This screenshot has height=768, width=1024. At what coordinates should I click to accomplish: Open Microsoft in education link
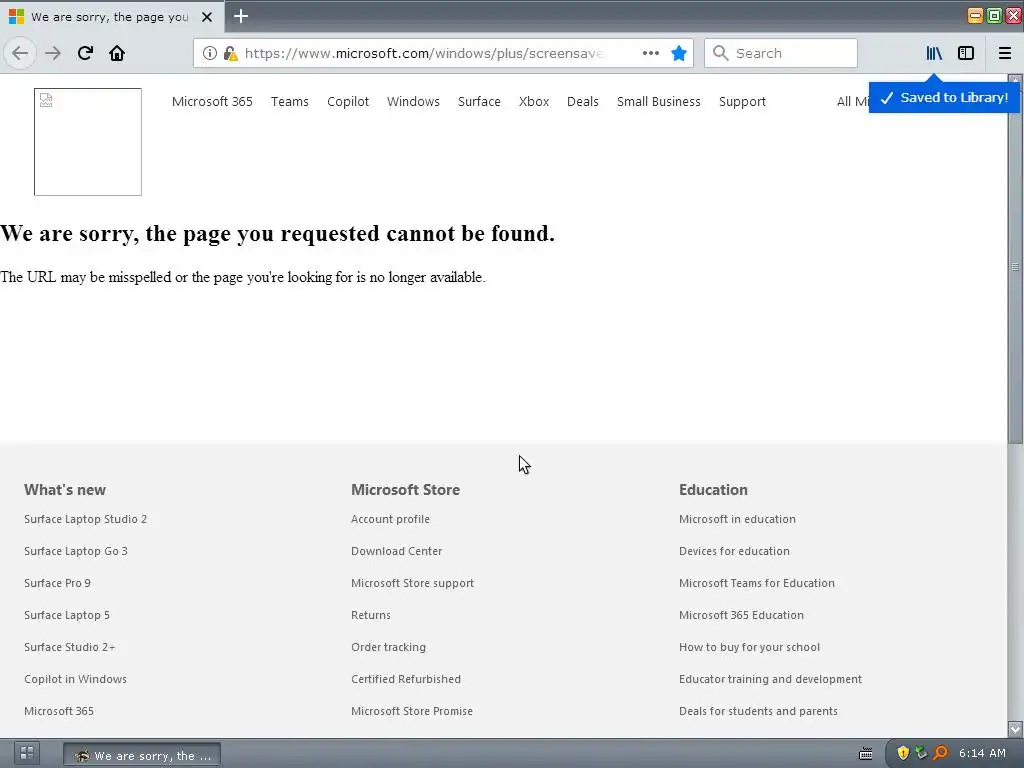737,519
